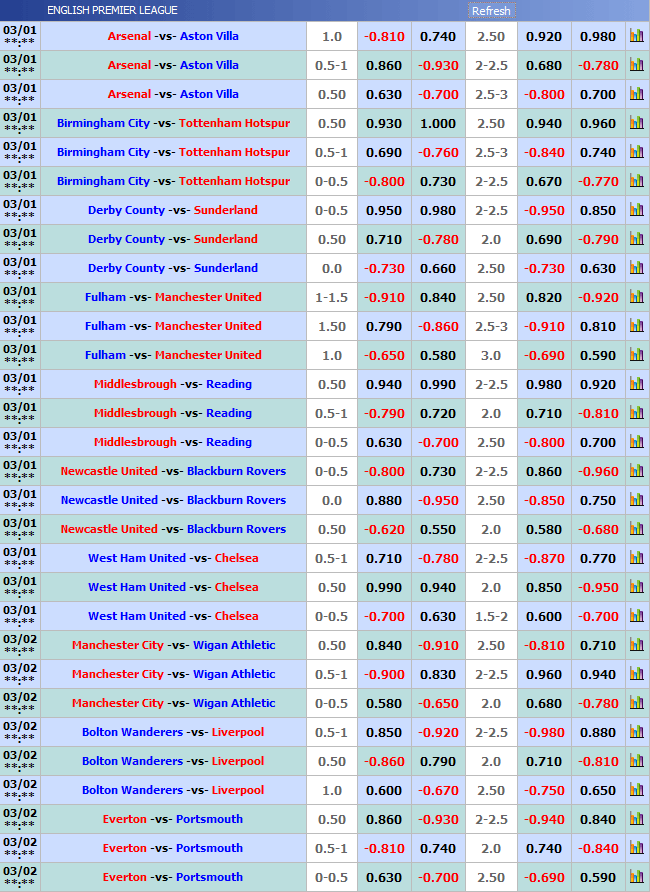The width and height of the screenshot is (650, 892).
Task: Show chart for Derby County 0-0.5 handicap row
Action: [637, 210]
